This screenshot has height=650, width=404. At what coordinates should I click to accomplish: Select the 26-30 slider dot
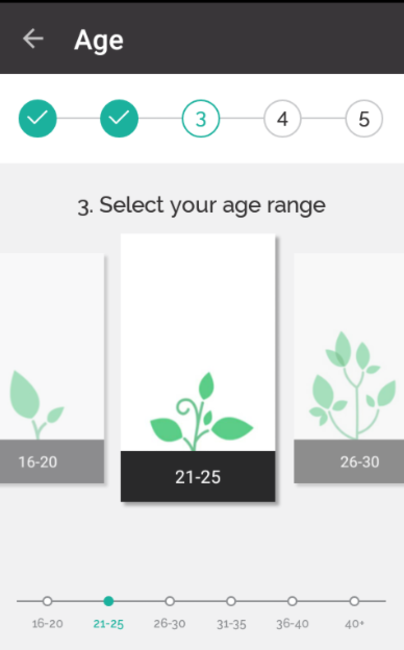point(169,601)
